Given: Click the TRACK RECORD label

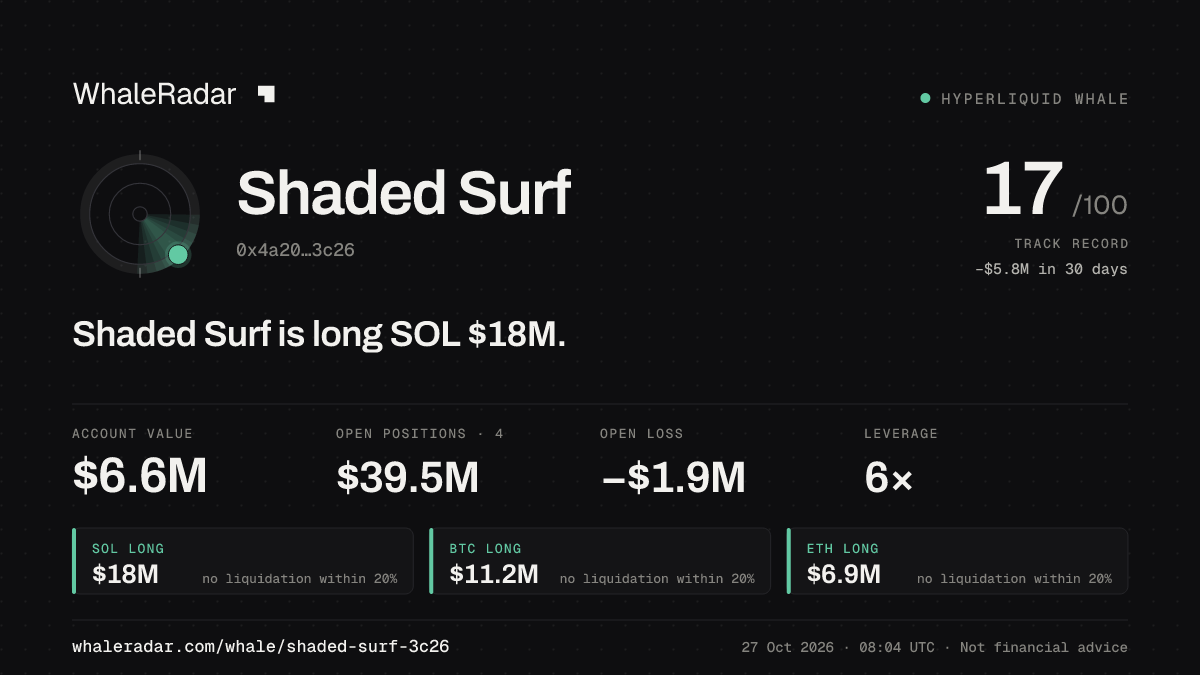Looking at the screenshot, I should 1071,243.
